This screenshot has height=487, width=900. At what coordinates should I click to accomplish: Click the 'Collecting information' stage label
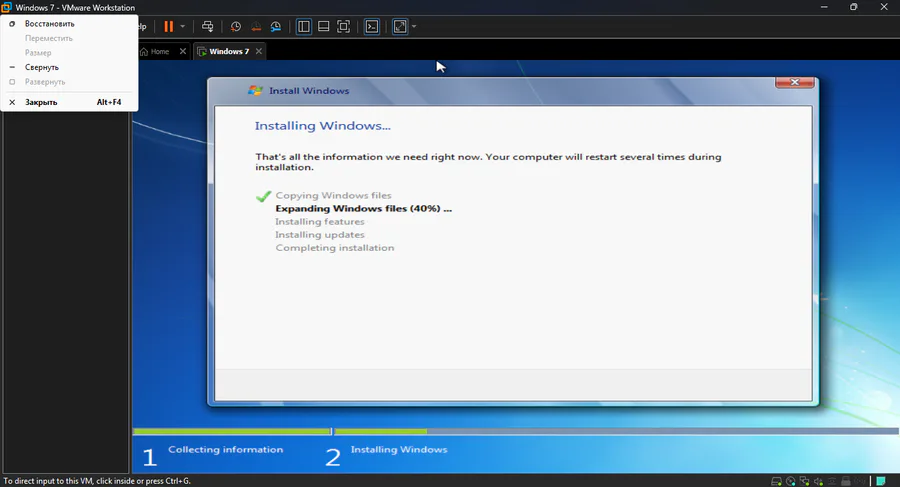pos(226,450)
